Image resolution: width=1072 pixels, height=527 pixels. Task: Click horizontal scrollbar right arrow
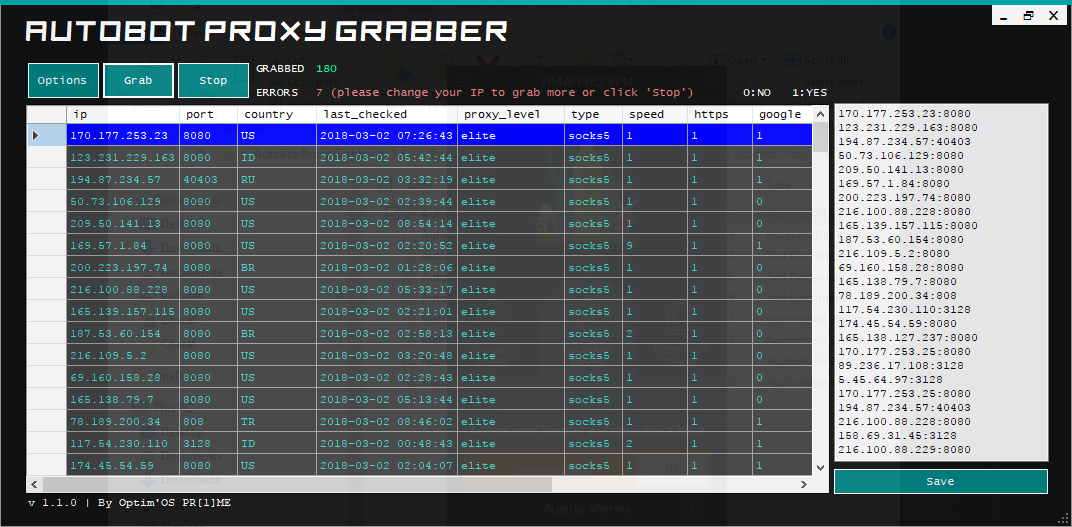click(804, 484)
